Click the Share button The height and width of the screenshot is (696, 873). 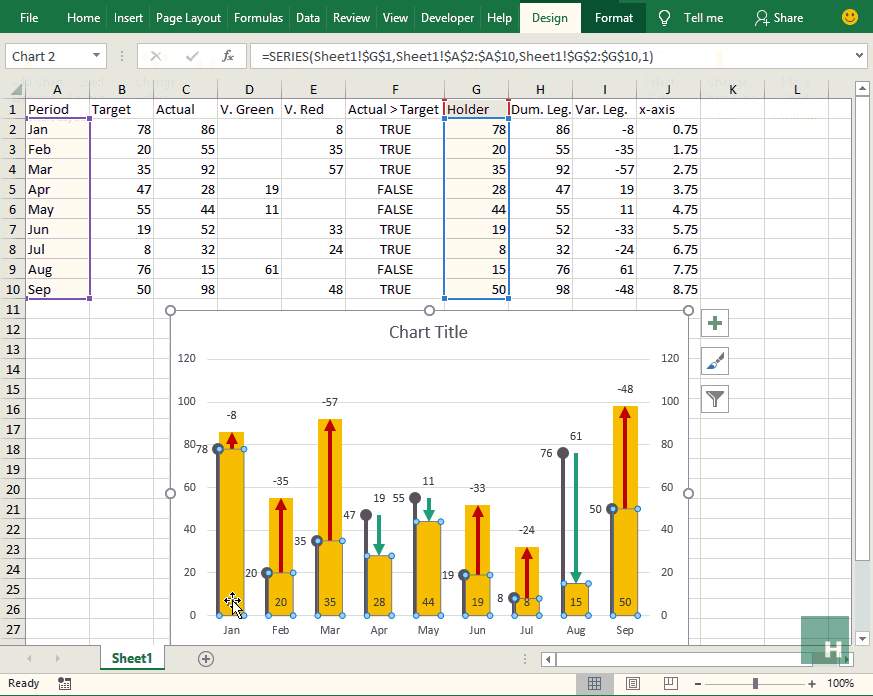point(779,18)
